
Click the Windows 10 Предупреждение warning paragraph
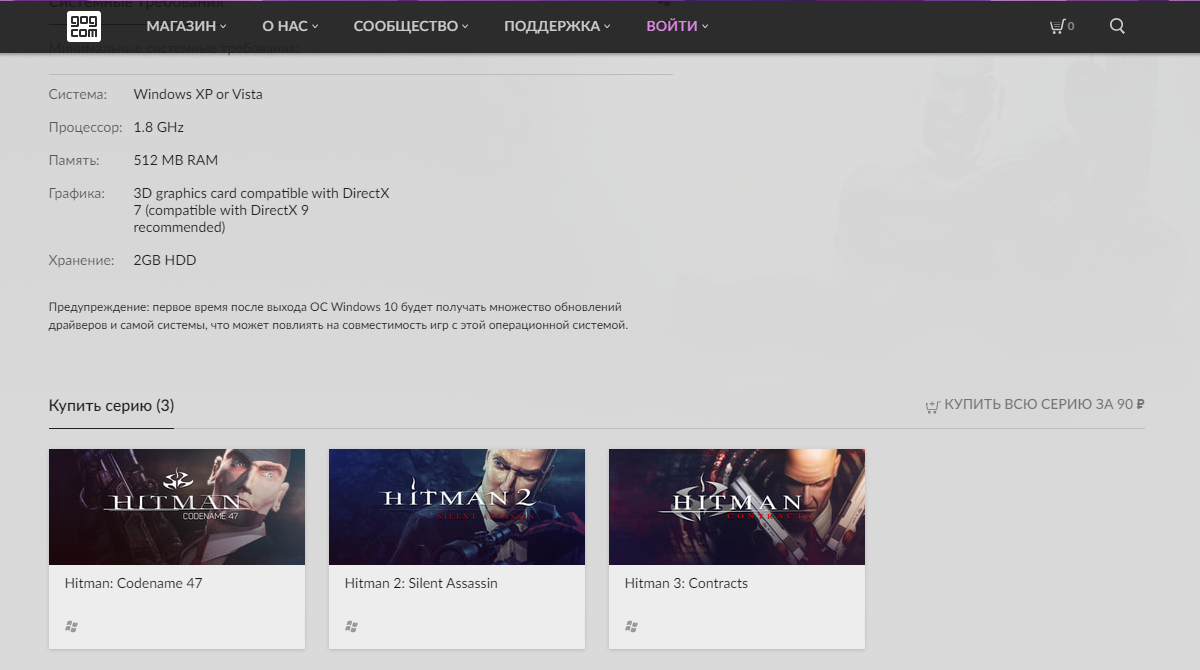[338, 316]
